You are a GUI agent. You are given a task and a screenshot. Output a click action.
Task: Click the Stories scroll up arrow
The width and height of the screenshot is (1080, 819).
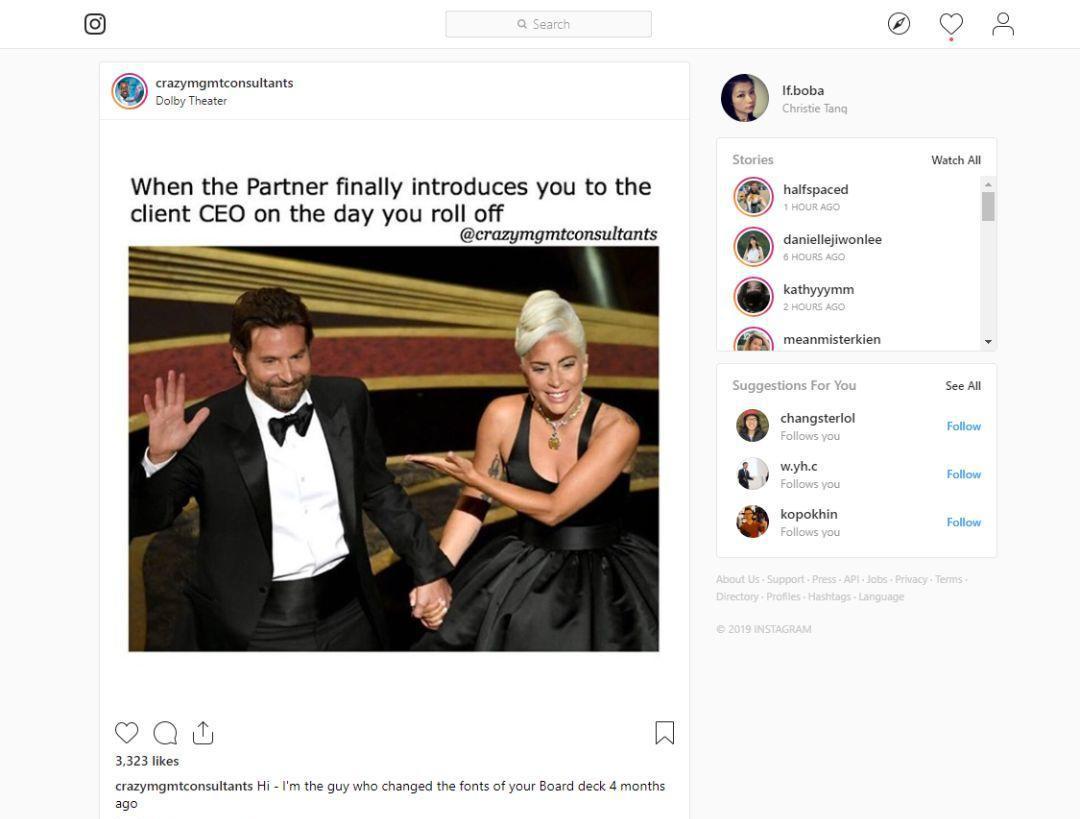[x=988, y=184]
